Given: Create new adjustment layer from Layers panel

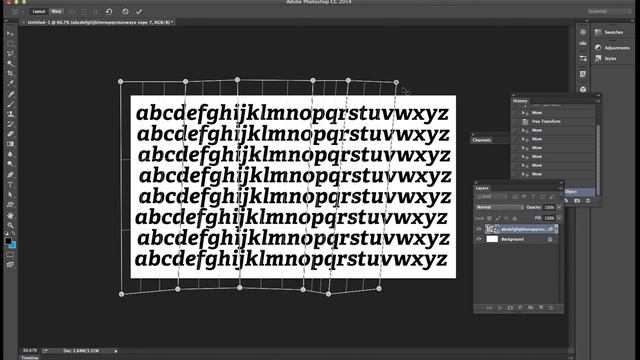Looking at the screenshot, I should (520, 307).
